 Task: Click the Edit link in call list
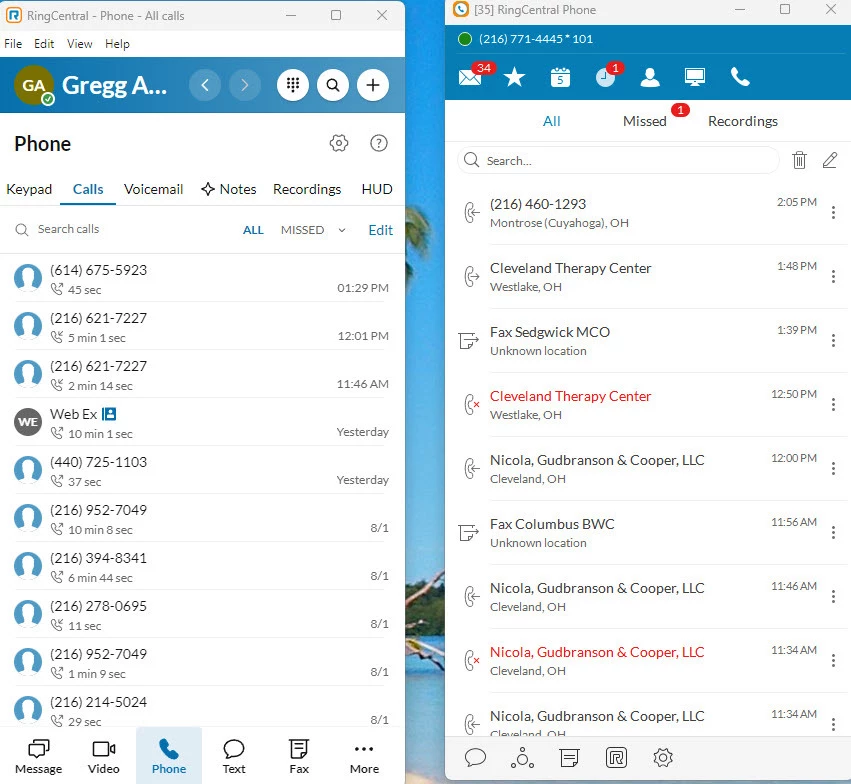pyautogui.click(x=380, y=230)
